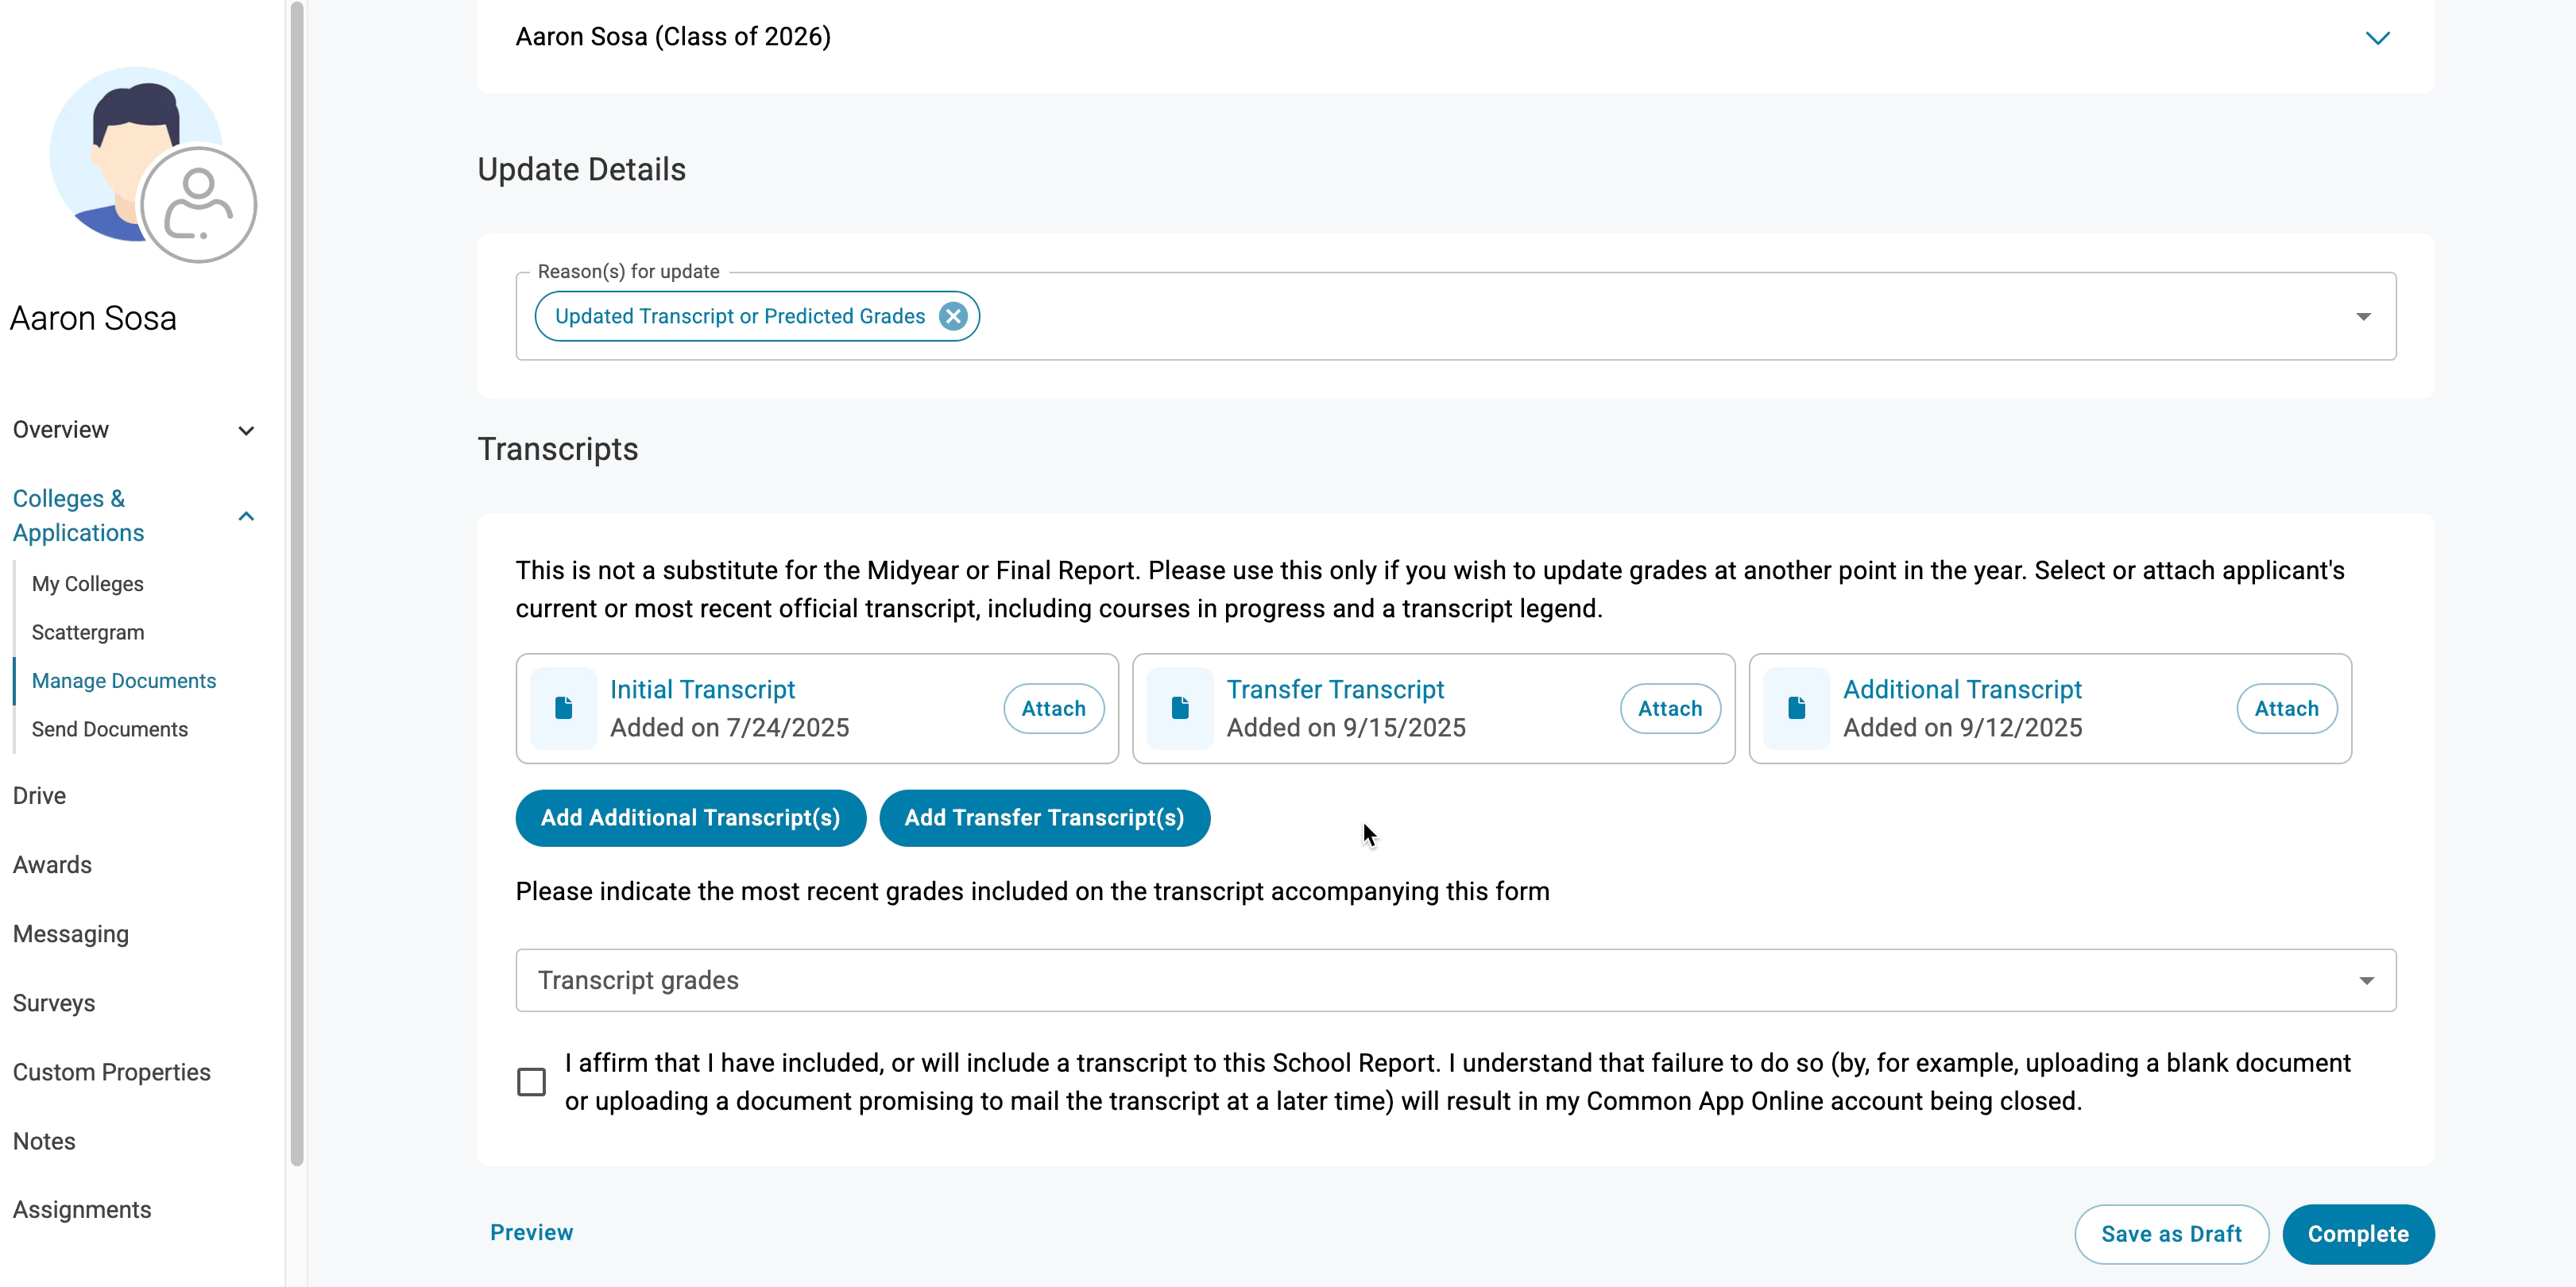Go to Scattergram in the sidebar
The height and width of the screenshot is (1287, 2576).
click(x=88, y=632)
